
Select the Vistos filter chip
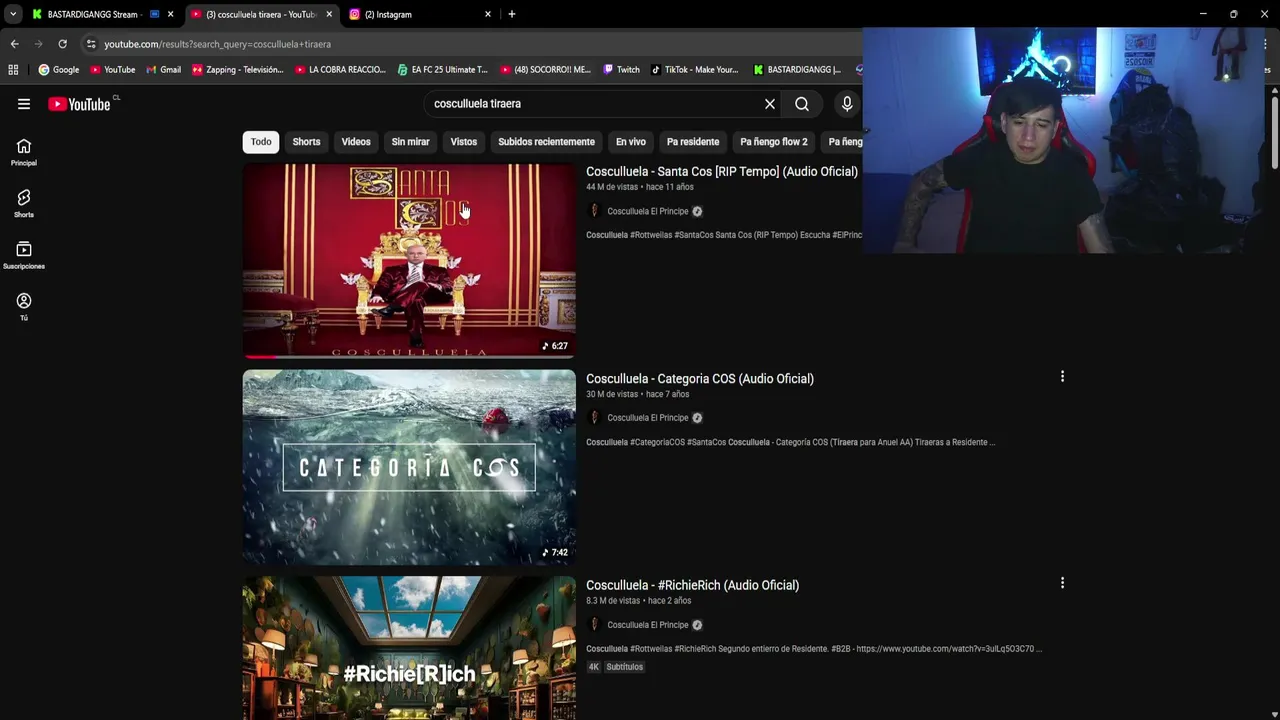464,142
